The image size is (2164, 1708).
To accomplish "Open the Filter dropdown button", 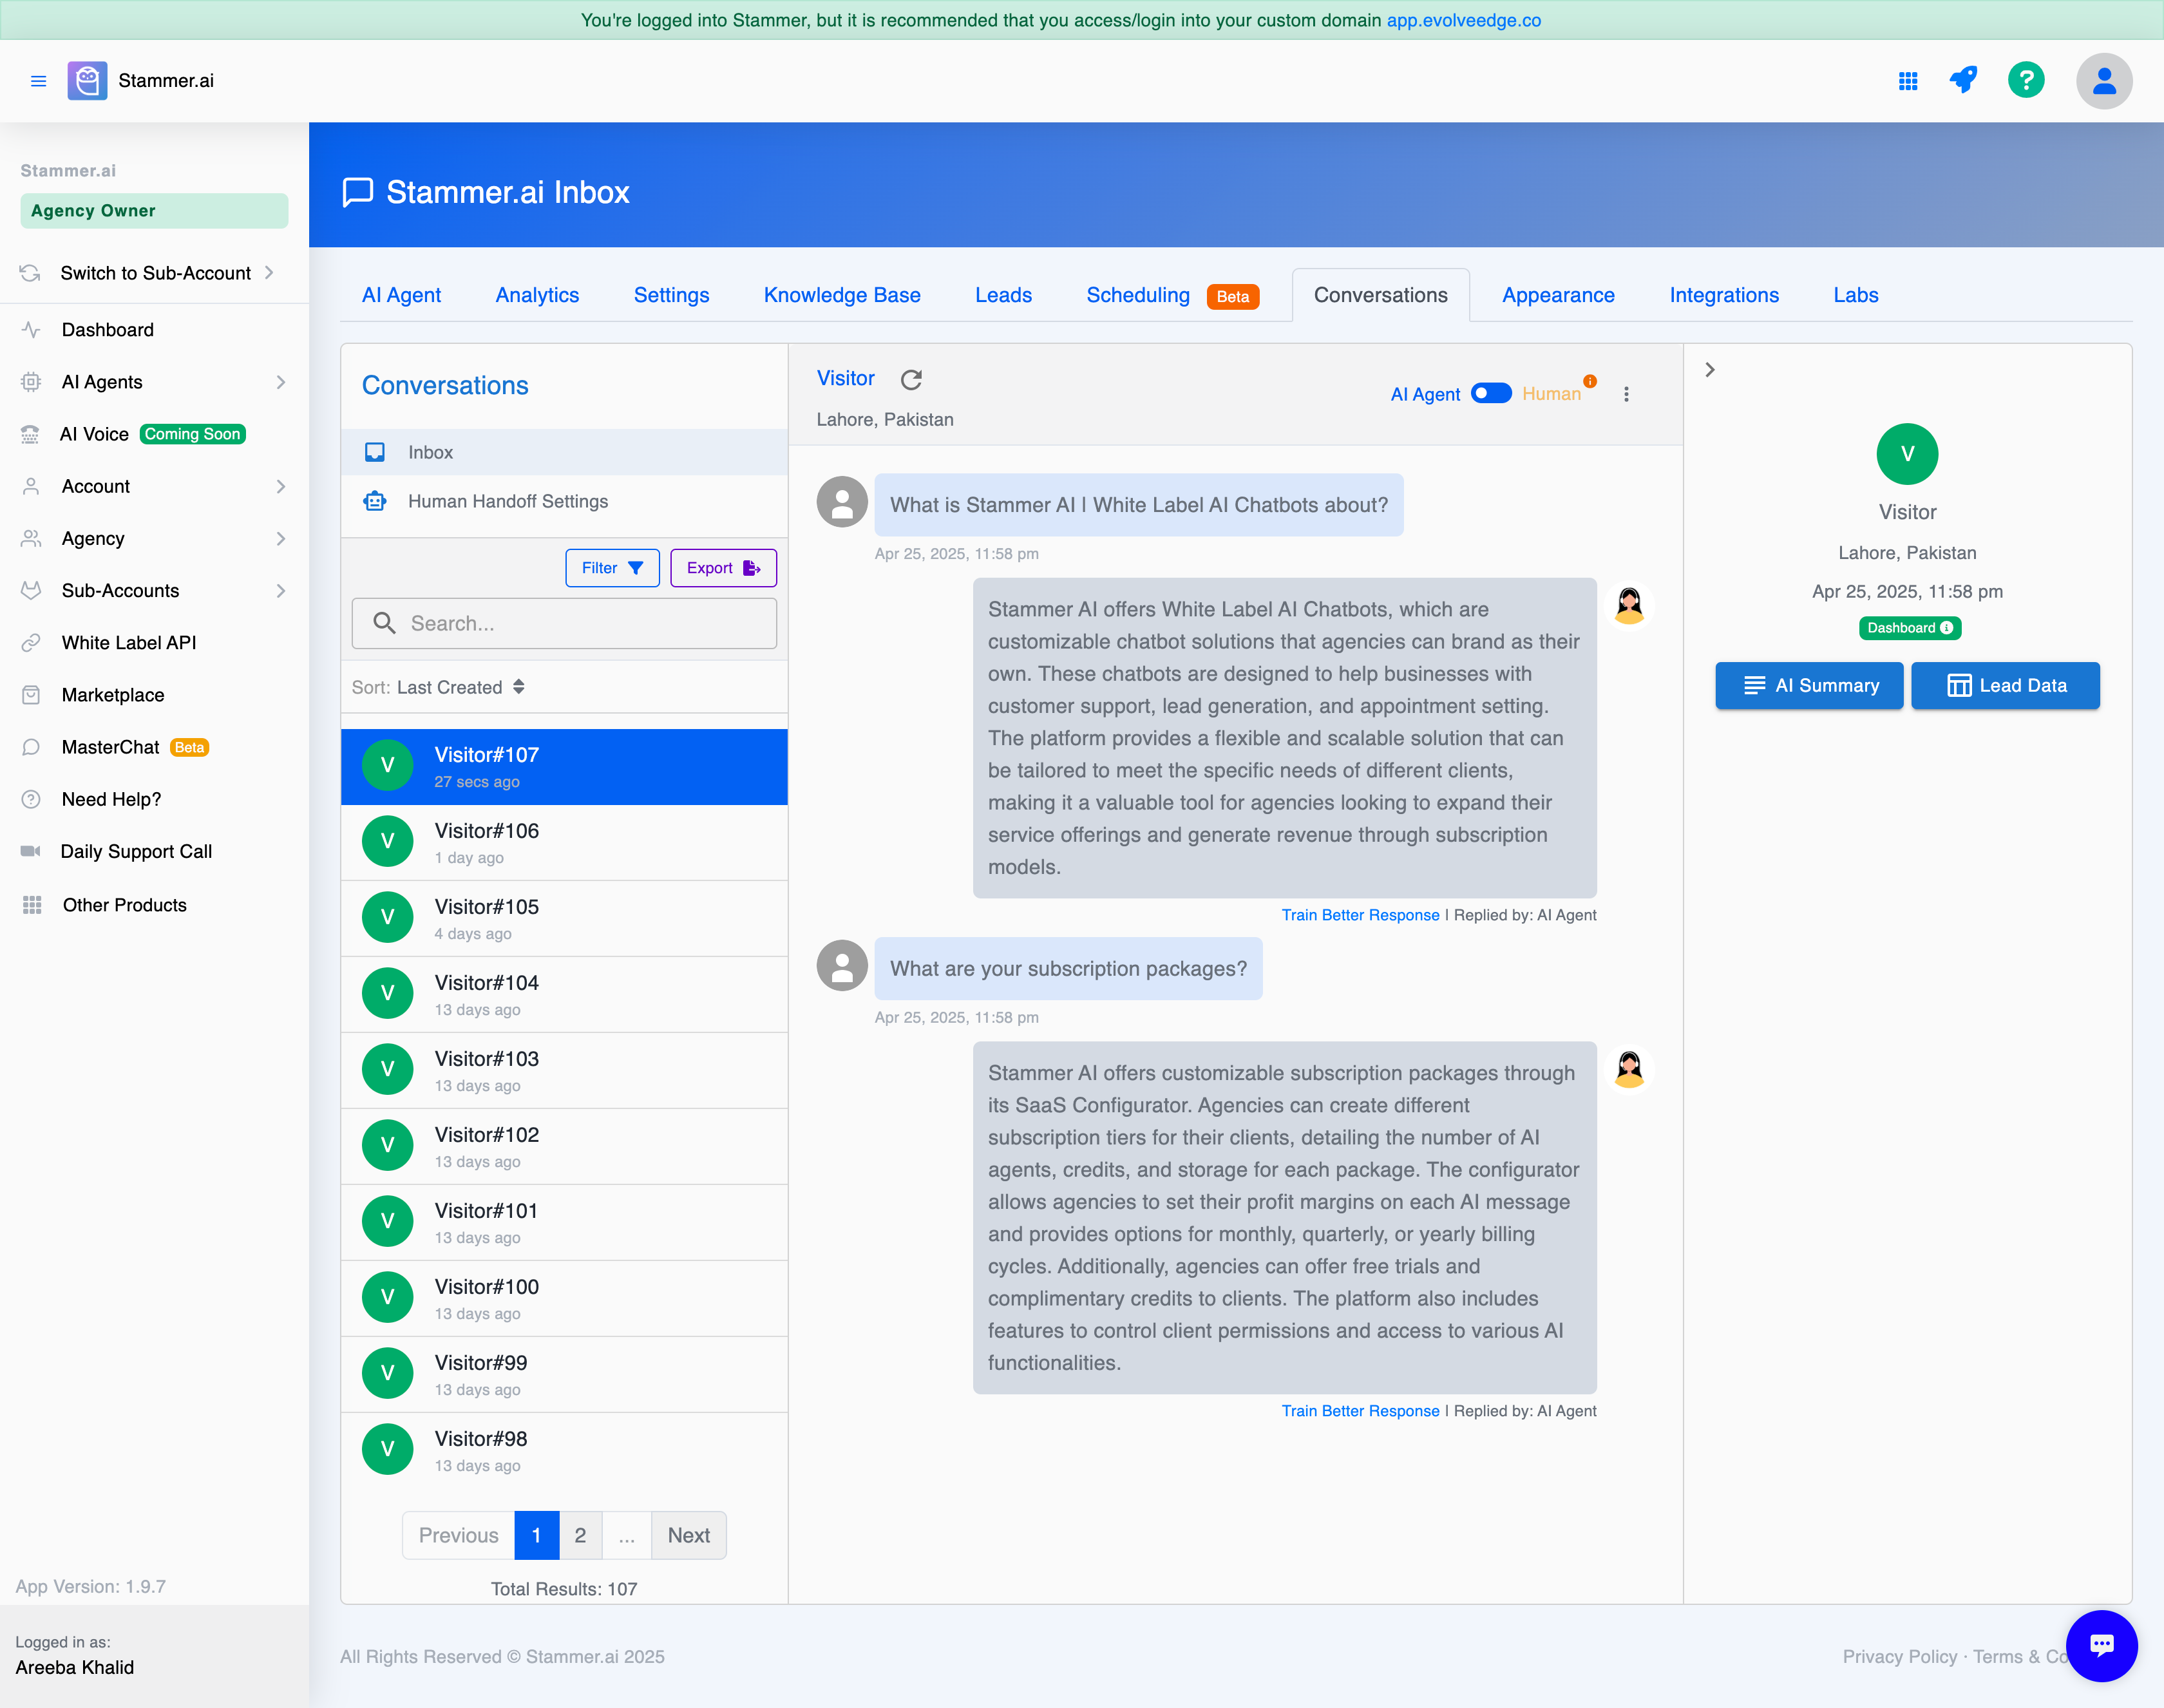I will coord(612,568).
